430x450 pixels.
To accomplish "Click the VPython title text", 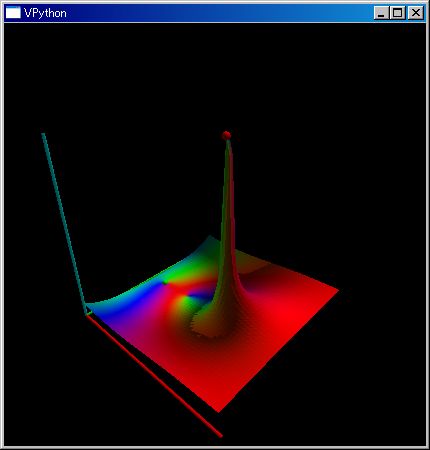I will (x=45, y=13).
